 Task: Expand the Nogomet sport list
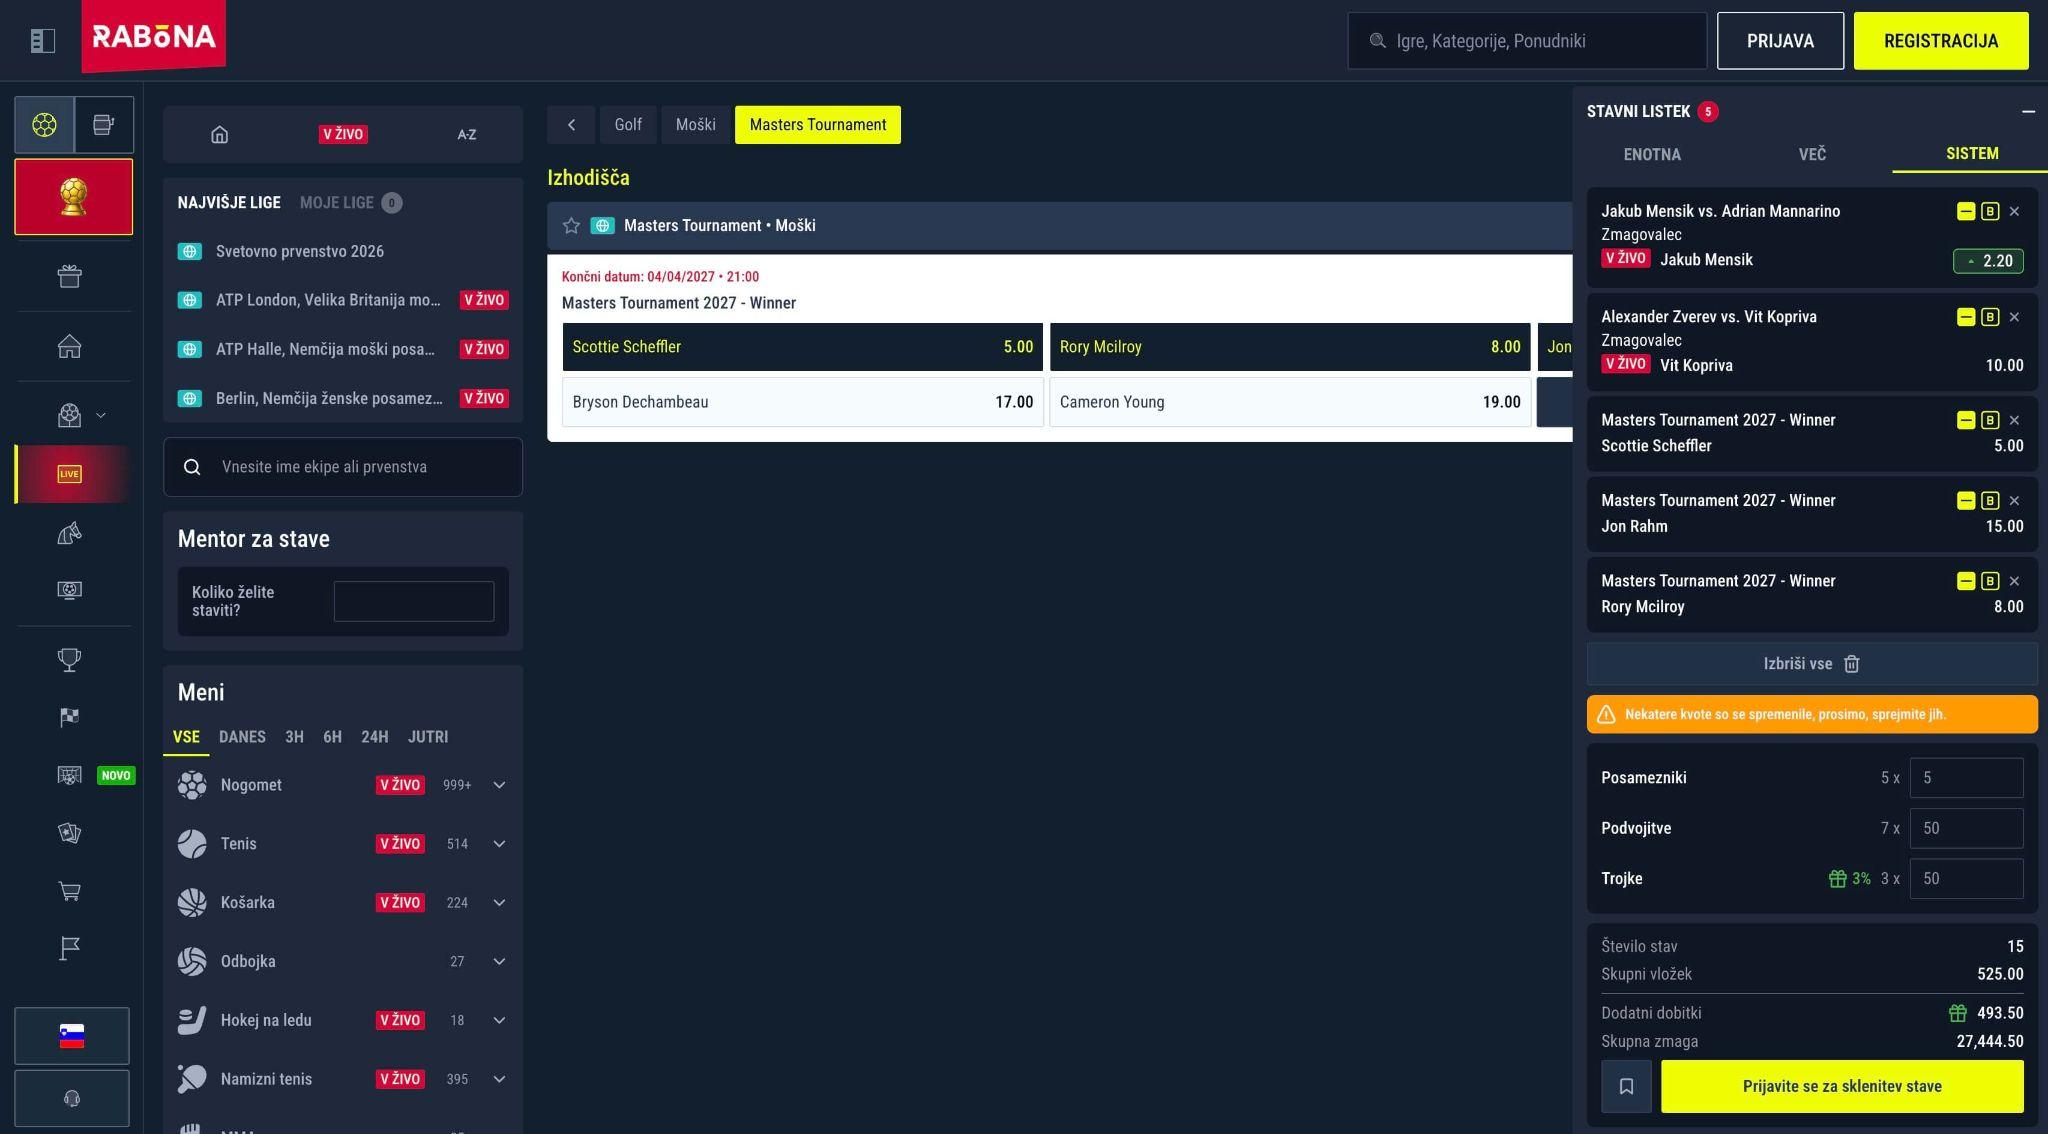(499, 785)
